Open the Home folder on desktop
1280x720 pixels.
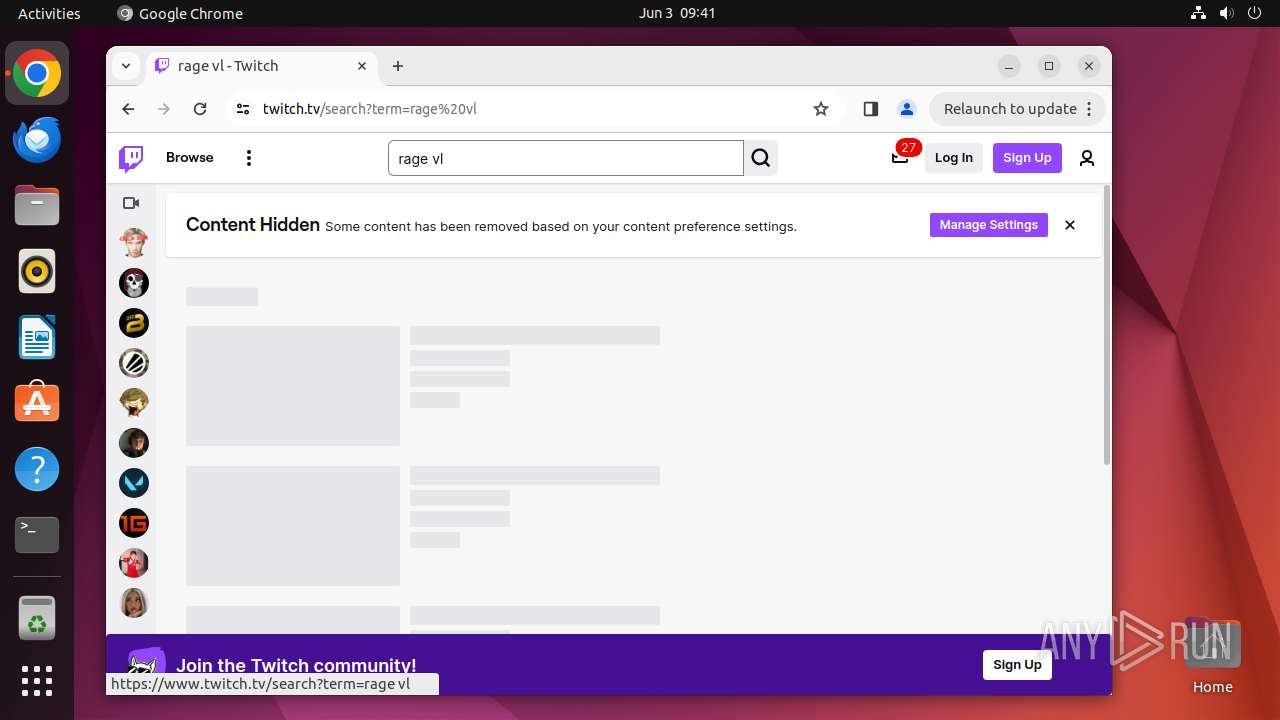(x=1212, y=656)
